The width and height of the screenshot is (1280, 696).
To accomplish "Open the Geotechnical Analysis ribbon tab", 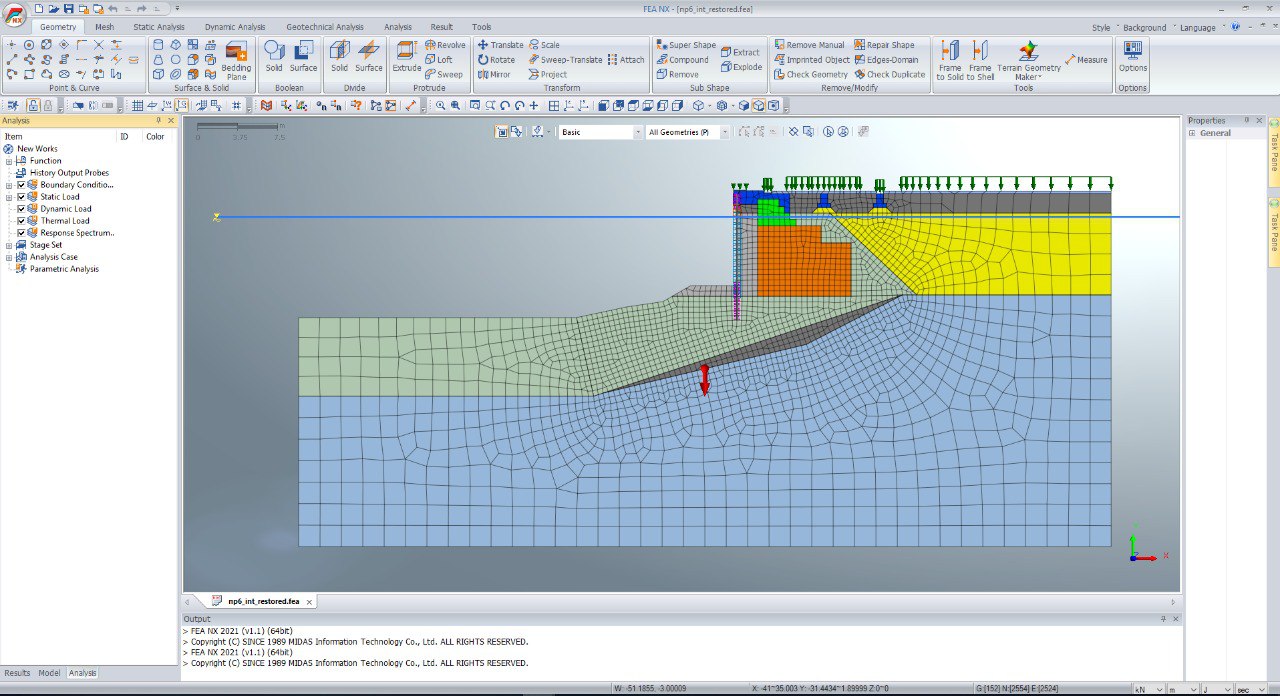I will [x=325, y=27].
